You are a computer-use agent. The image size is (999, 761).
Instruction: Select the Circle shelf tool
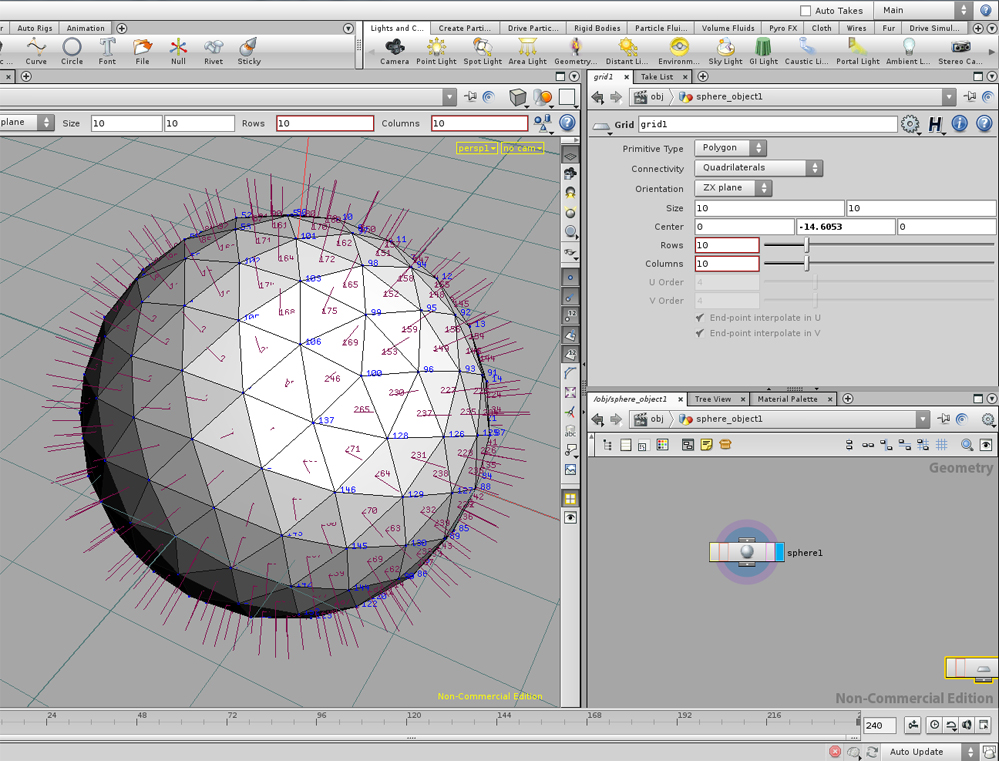[x=71, y=52]
